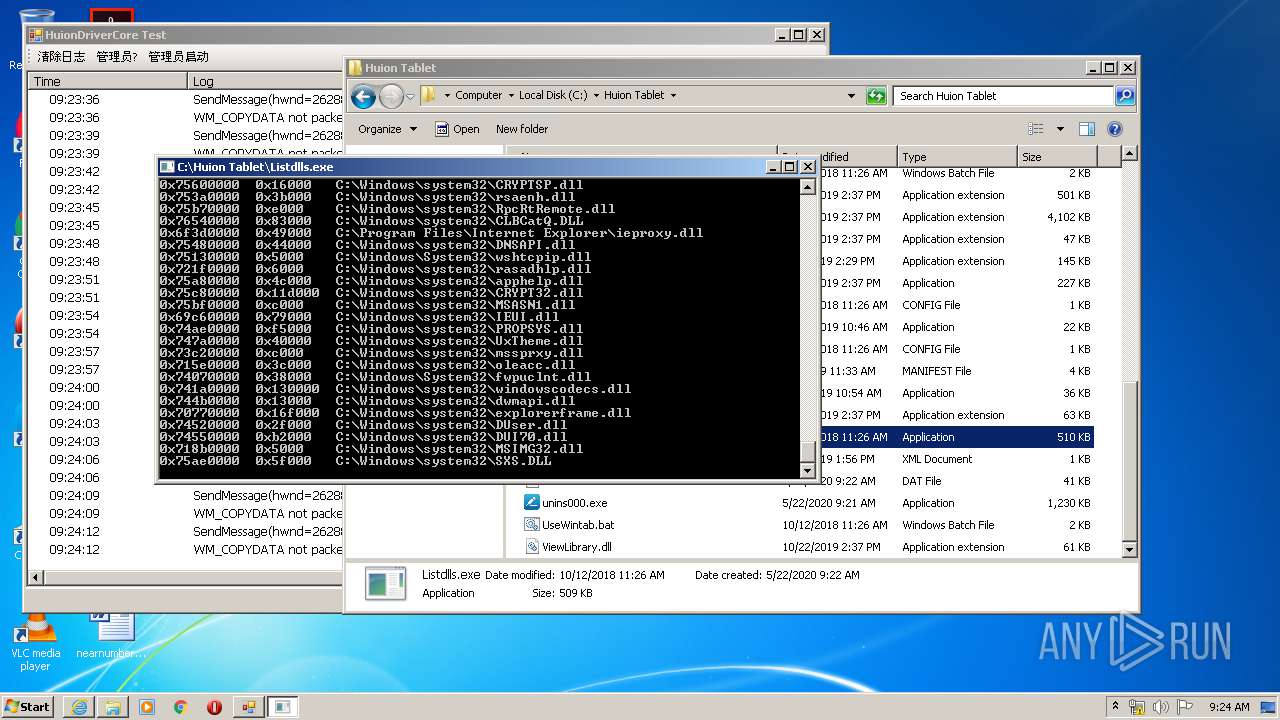Click the Change your view icon
Image resolution: width=1280 pixels, height=720 pixels.
tap(1036, 129)
